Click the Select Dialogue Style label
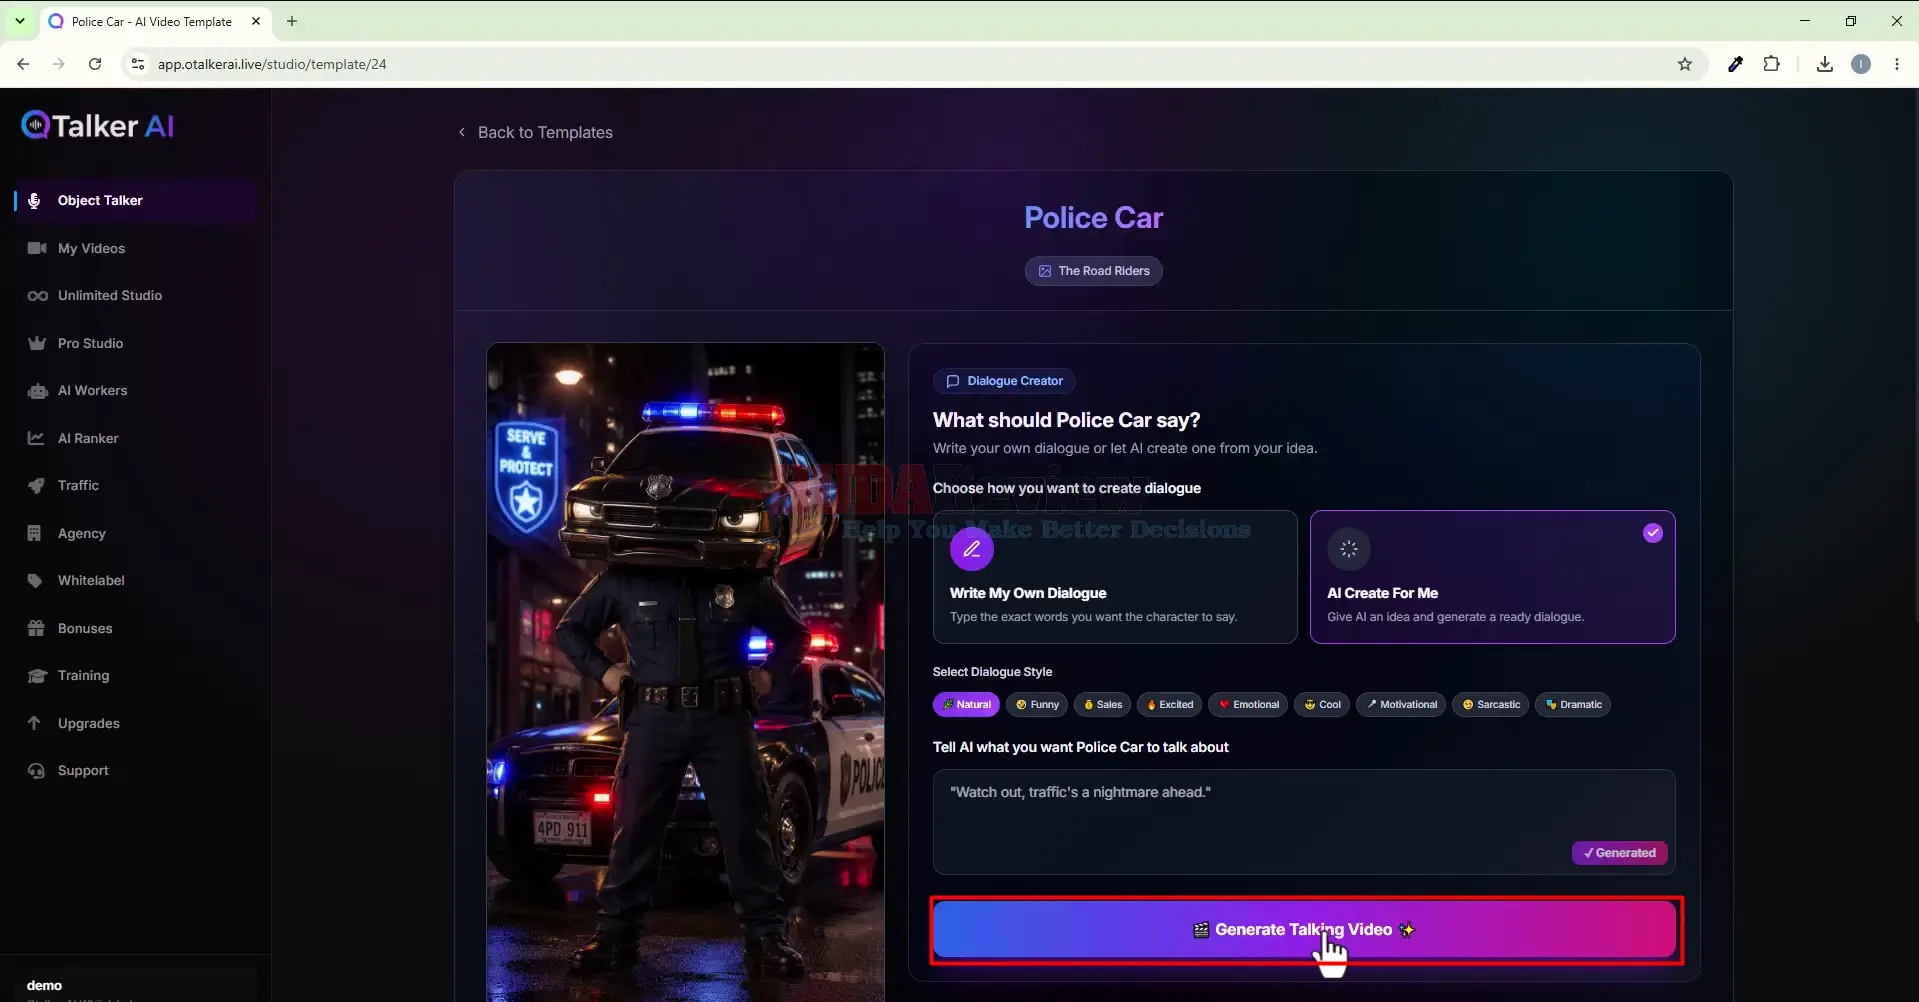1919x1002 pixels. tap(992, 672)
